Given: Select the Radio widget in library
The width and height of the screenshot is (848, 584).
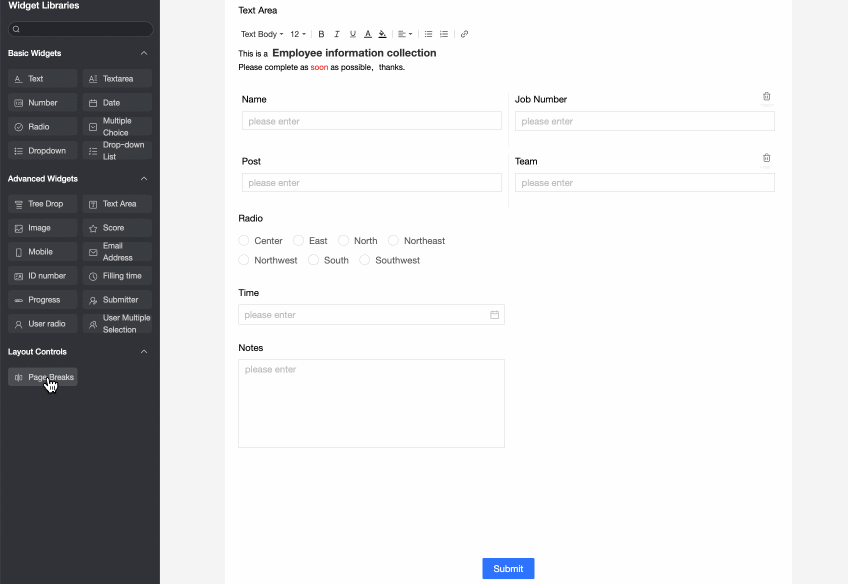Looking at the screenshot, I should (x=43, y=127).
